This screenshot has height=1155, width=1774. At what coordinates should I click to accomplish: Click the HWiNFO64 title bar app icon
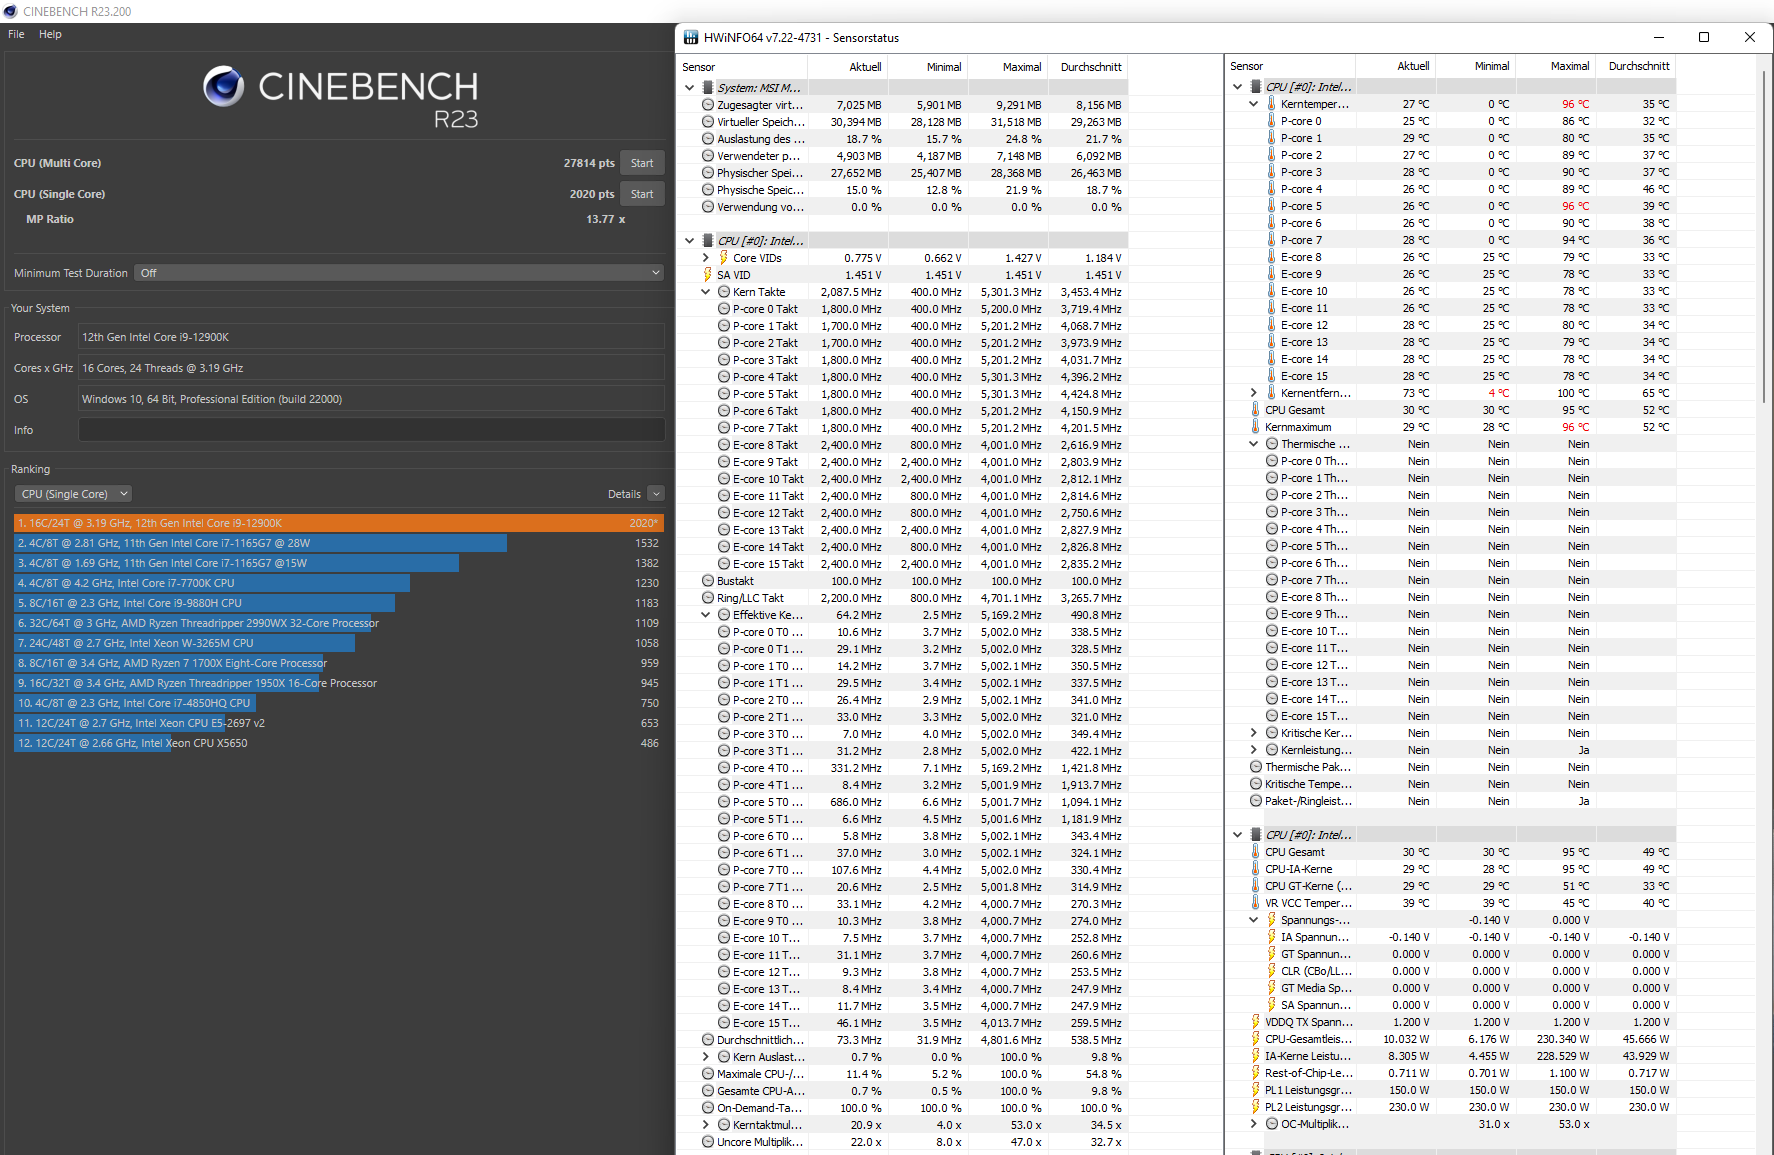(691, 38)
